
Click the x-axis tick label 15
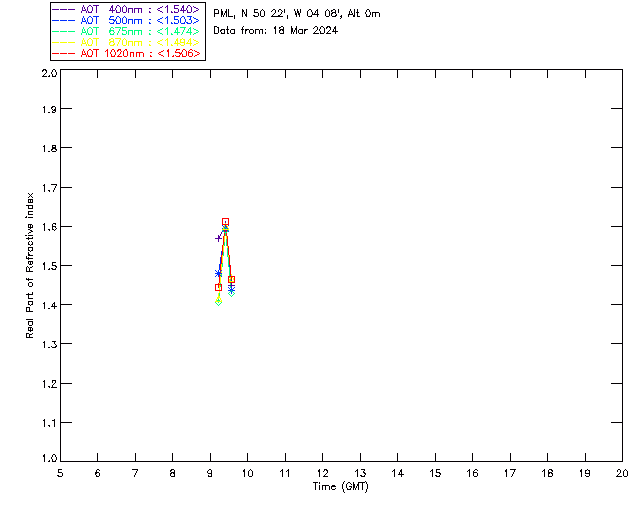coord(435,473)
